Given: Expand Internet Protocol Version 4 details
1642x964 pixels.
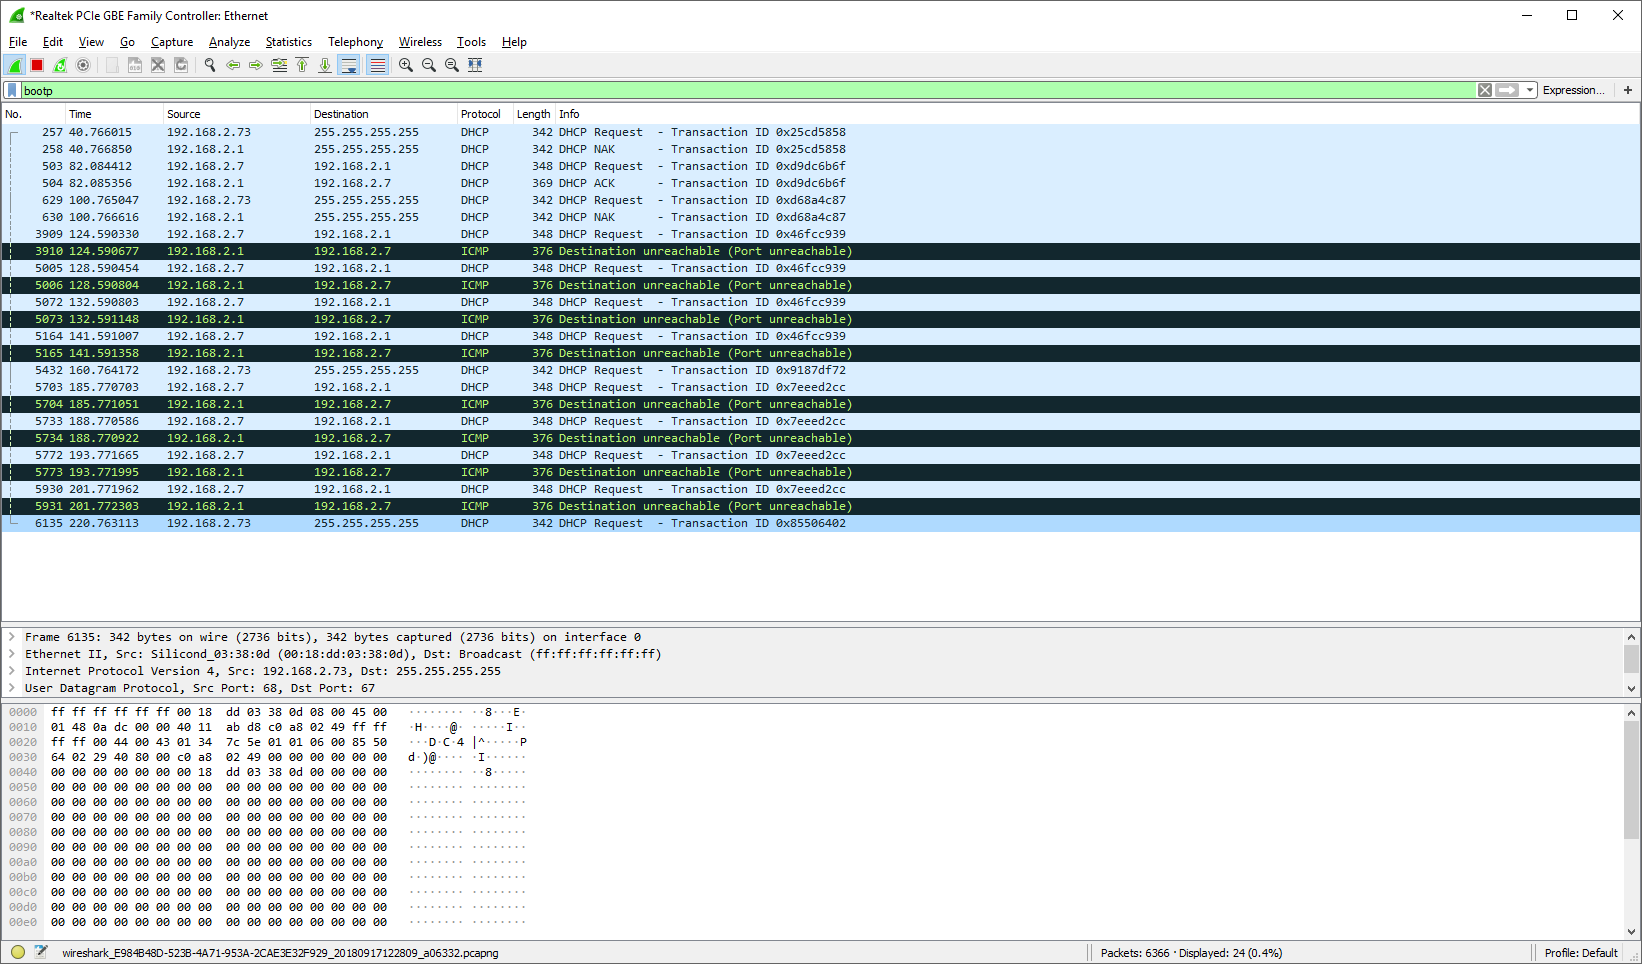Looking at the screenshot, I should coord(12,671).
